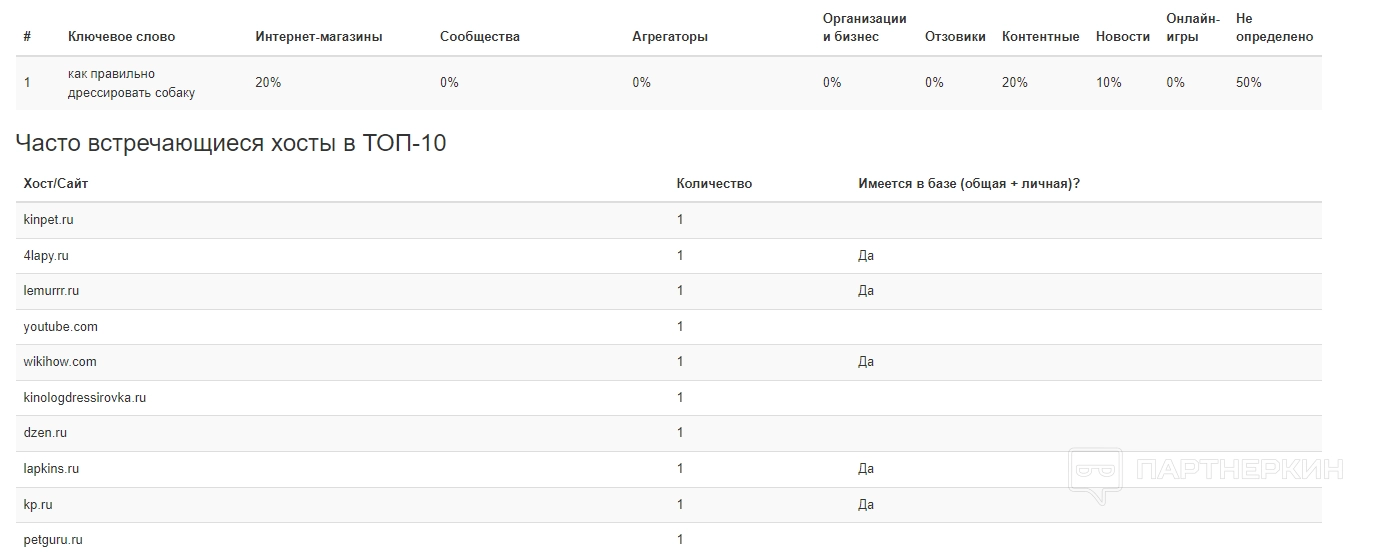
Task: Click the Не определено column header
Action: pyautogui.click(x=1274, y=28)
